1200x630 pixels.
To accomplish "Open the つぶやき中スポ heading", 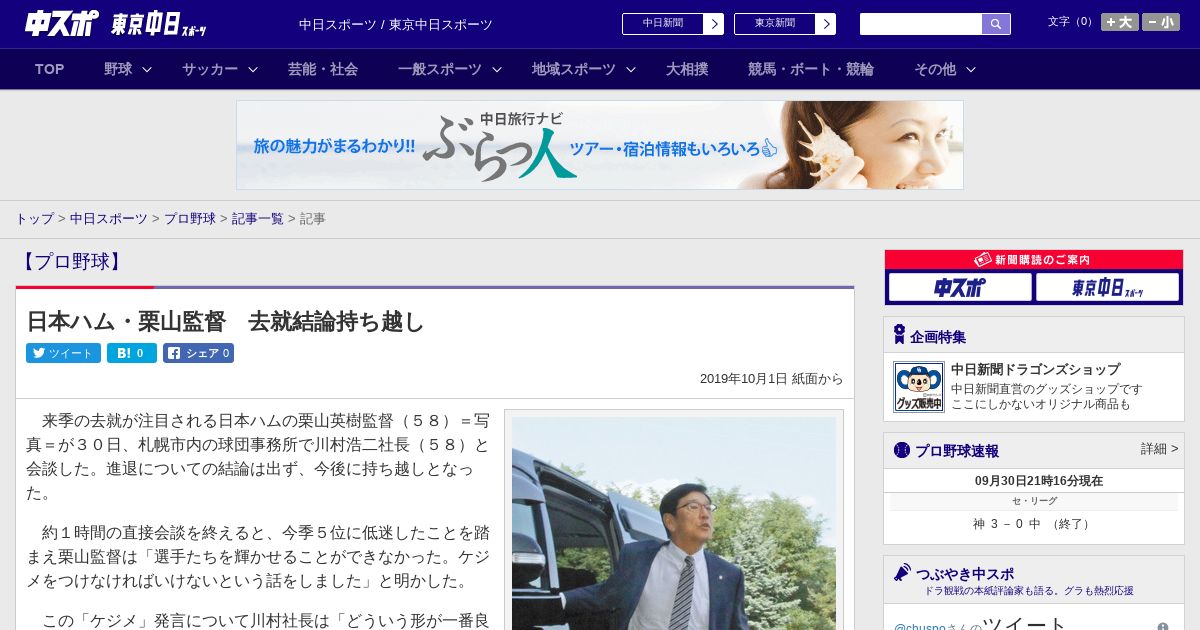I will (x=965, y=574).
